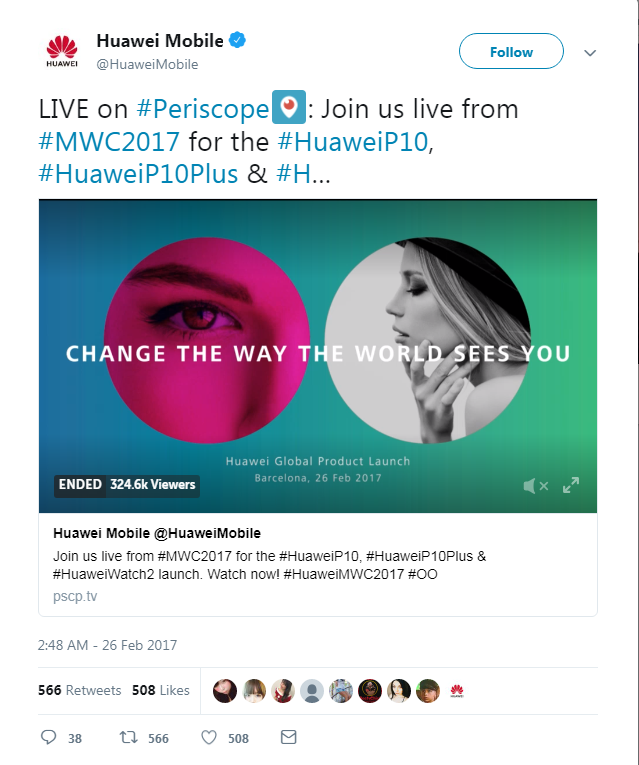Click the blue verified badge
The width and height of the screenshot is (639, 765).
(238, 40)
